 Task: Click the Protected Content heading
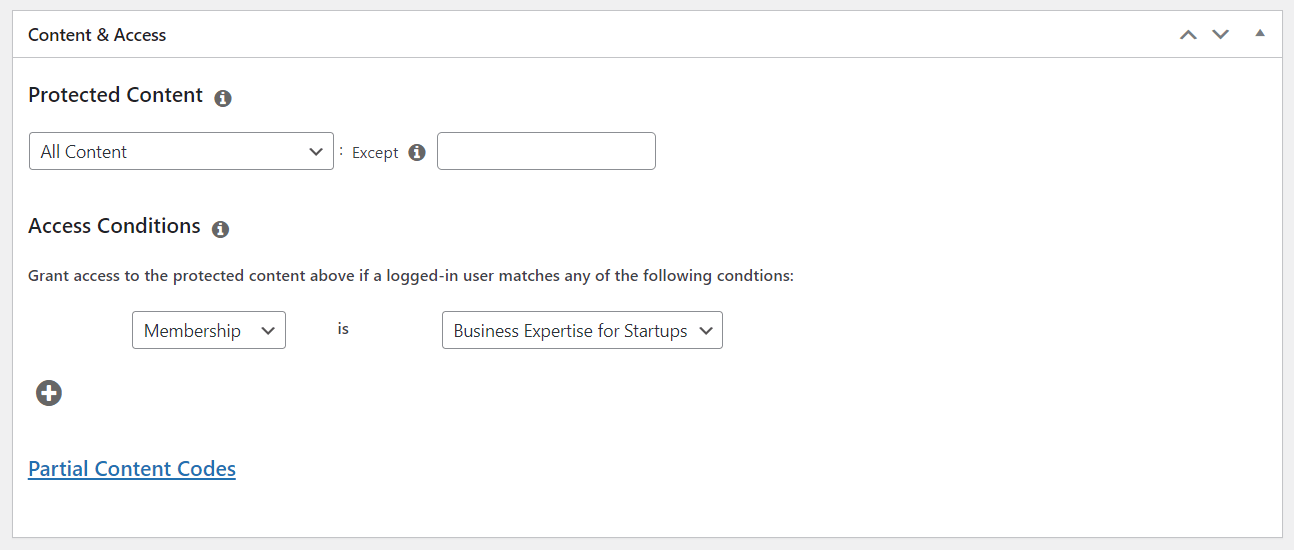(x=116, y=95)
